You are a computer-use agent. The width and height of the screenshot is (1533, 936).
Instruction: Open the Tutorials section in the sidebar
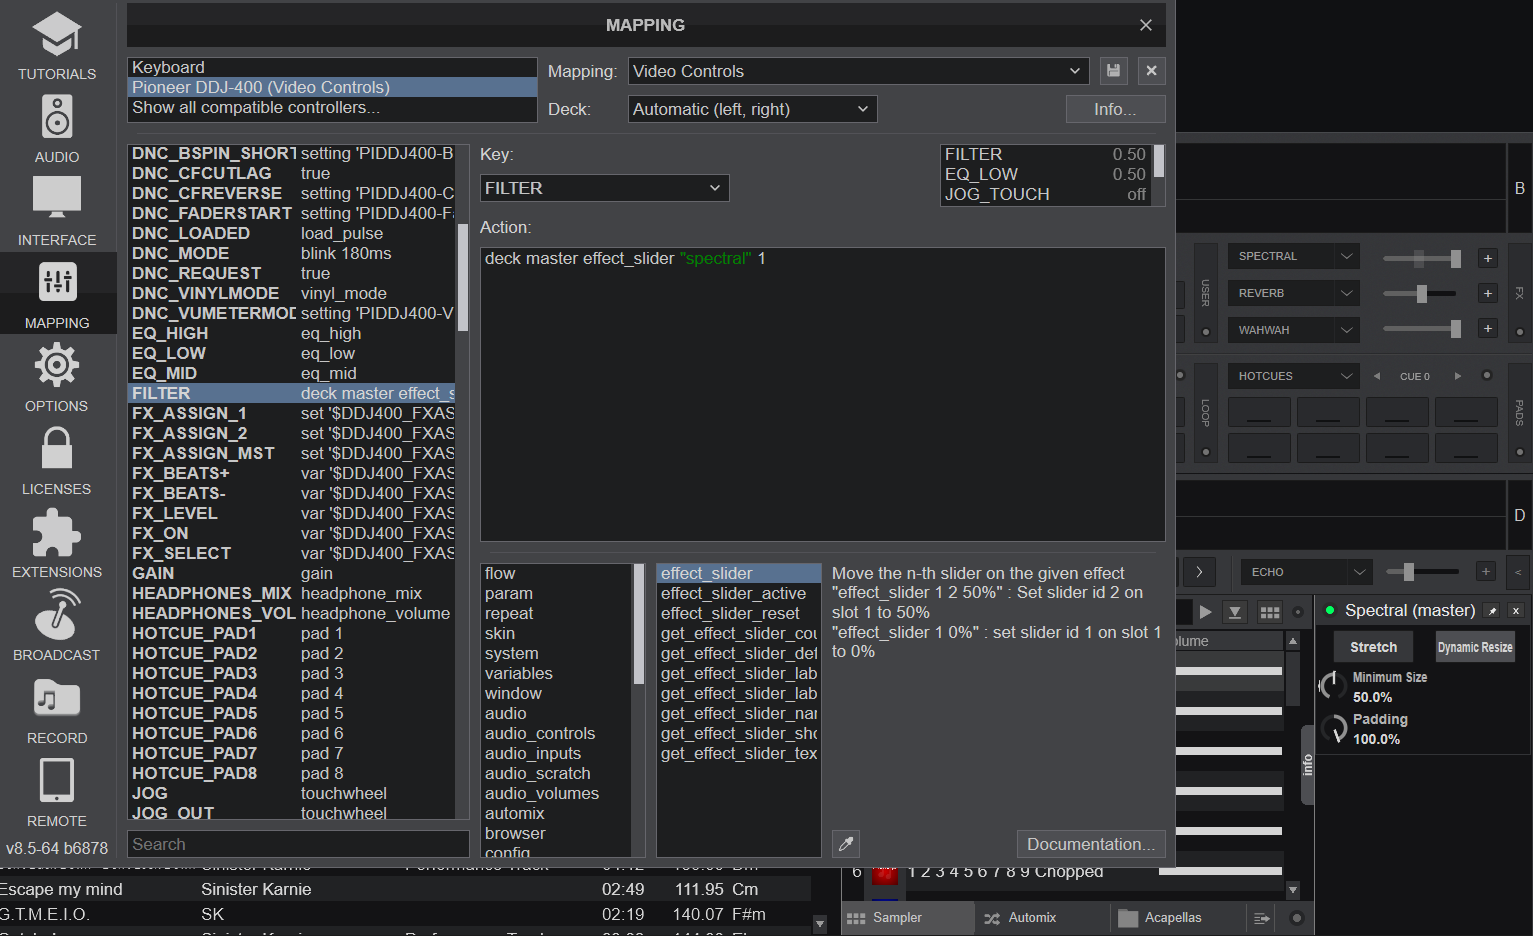click(x=57, y=47)
